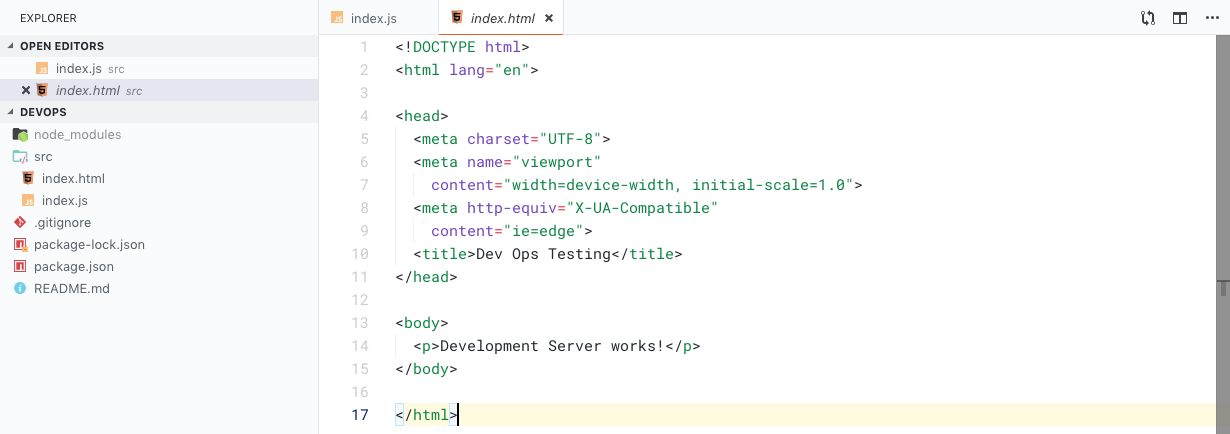Close the index.html editor tab
The height and width of the screenshot is (434, 1230).
[x=549, y=18]
